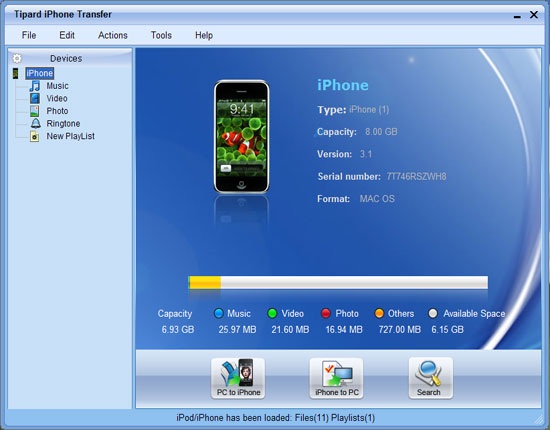Screen dimensions: 550x430
Task: Open the Search magnifier button
Action: 431,378
